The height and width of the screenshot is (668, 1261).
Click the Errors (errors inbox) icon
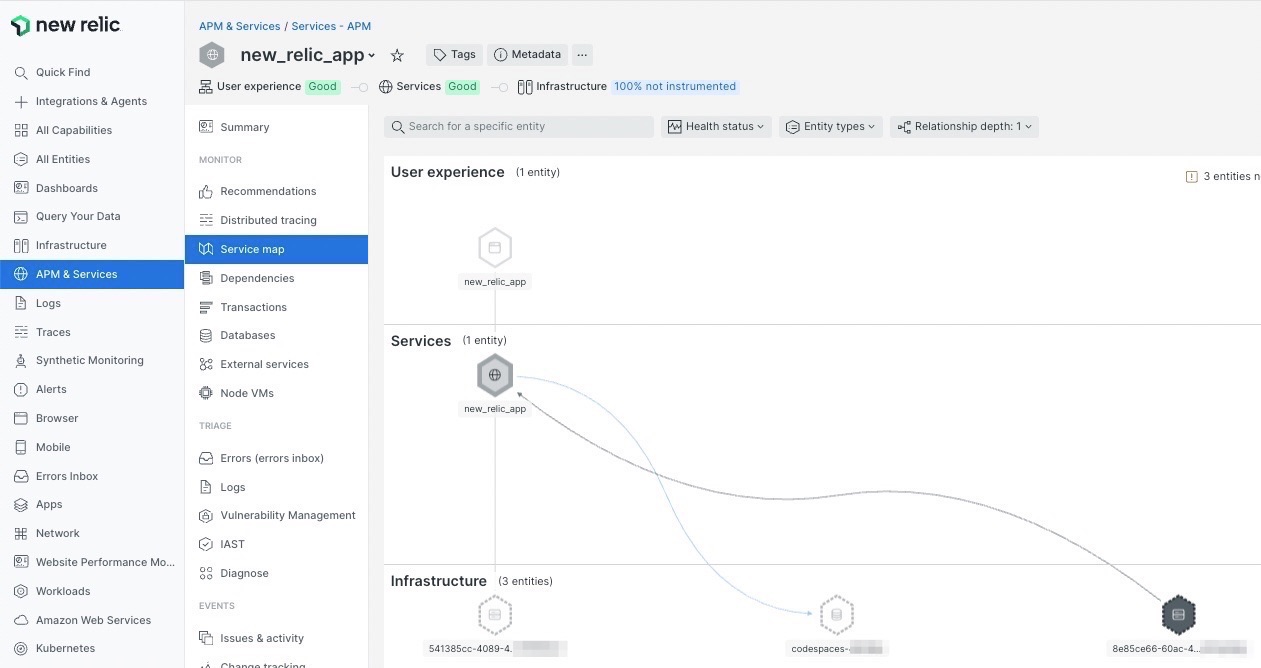click(206, 458)
